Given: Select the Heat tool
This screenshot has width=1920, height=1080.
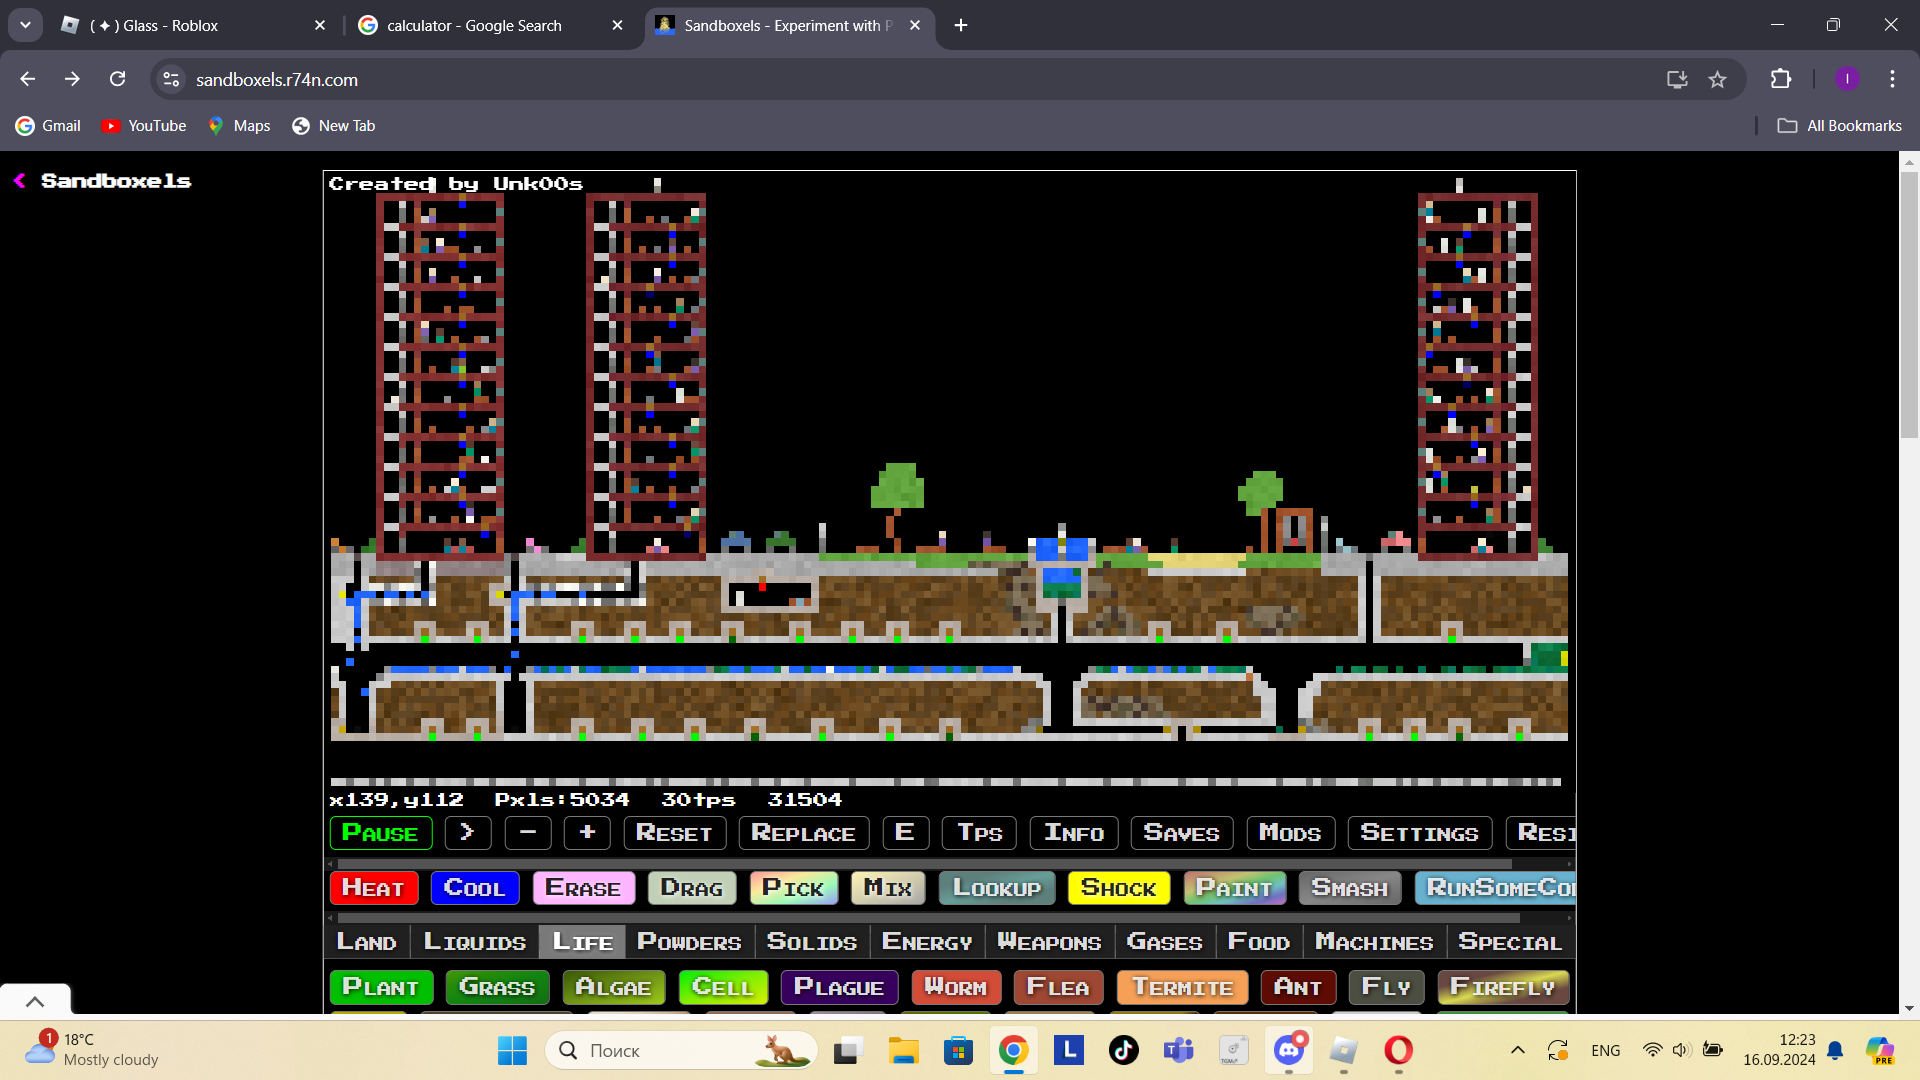Looking at the screenshot, I should 373,888.
